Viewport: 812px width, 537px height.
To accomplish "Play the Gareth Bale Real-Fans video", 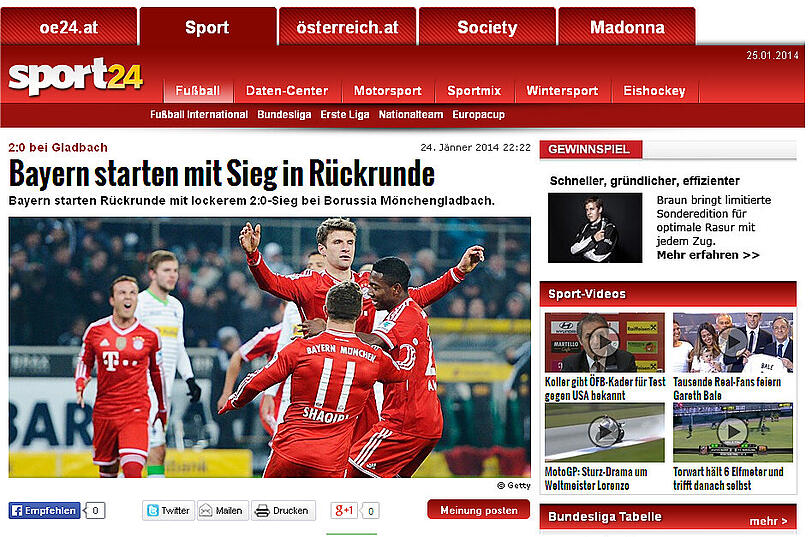I will click(x=733, y=342).
